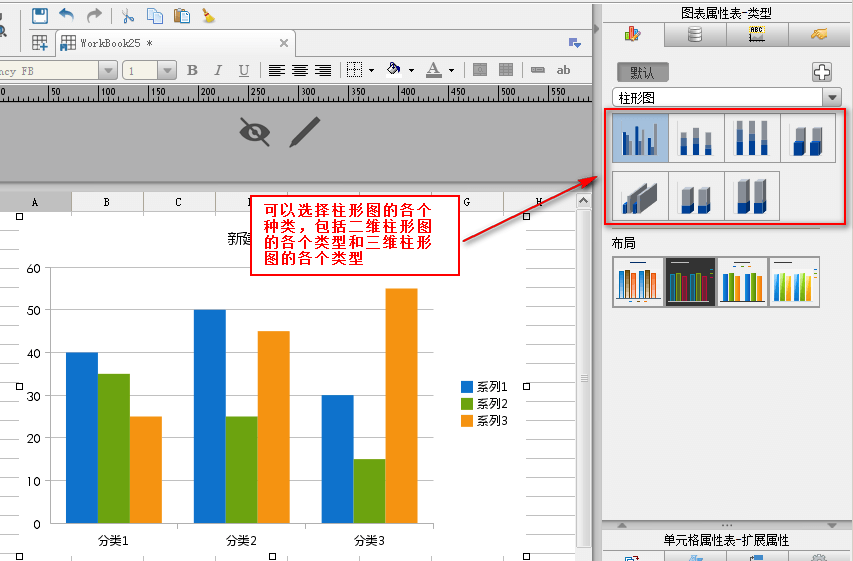Click the 分类3 axis label
853x561 pixels.
[369, 540]
